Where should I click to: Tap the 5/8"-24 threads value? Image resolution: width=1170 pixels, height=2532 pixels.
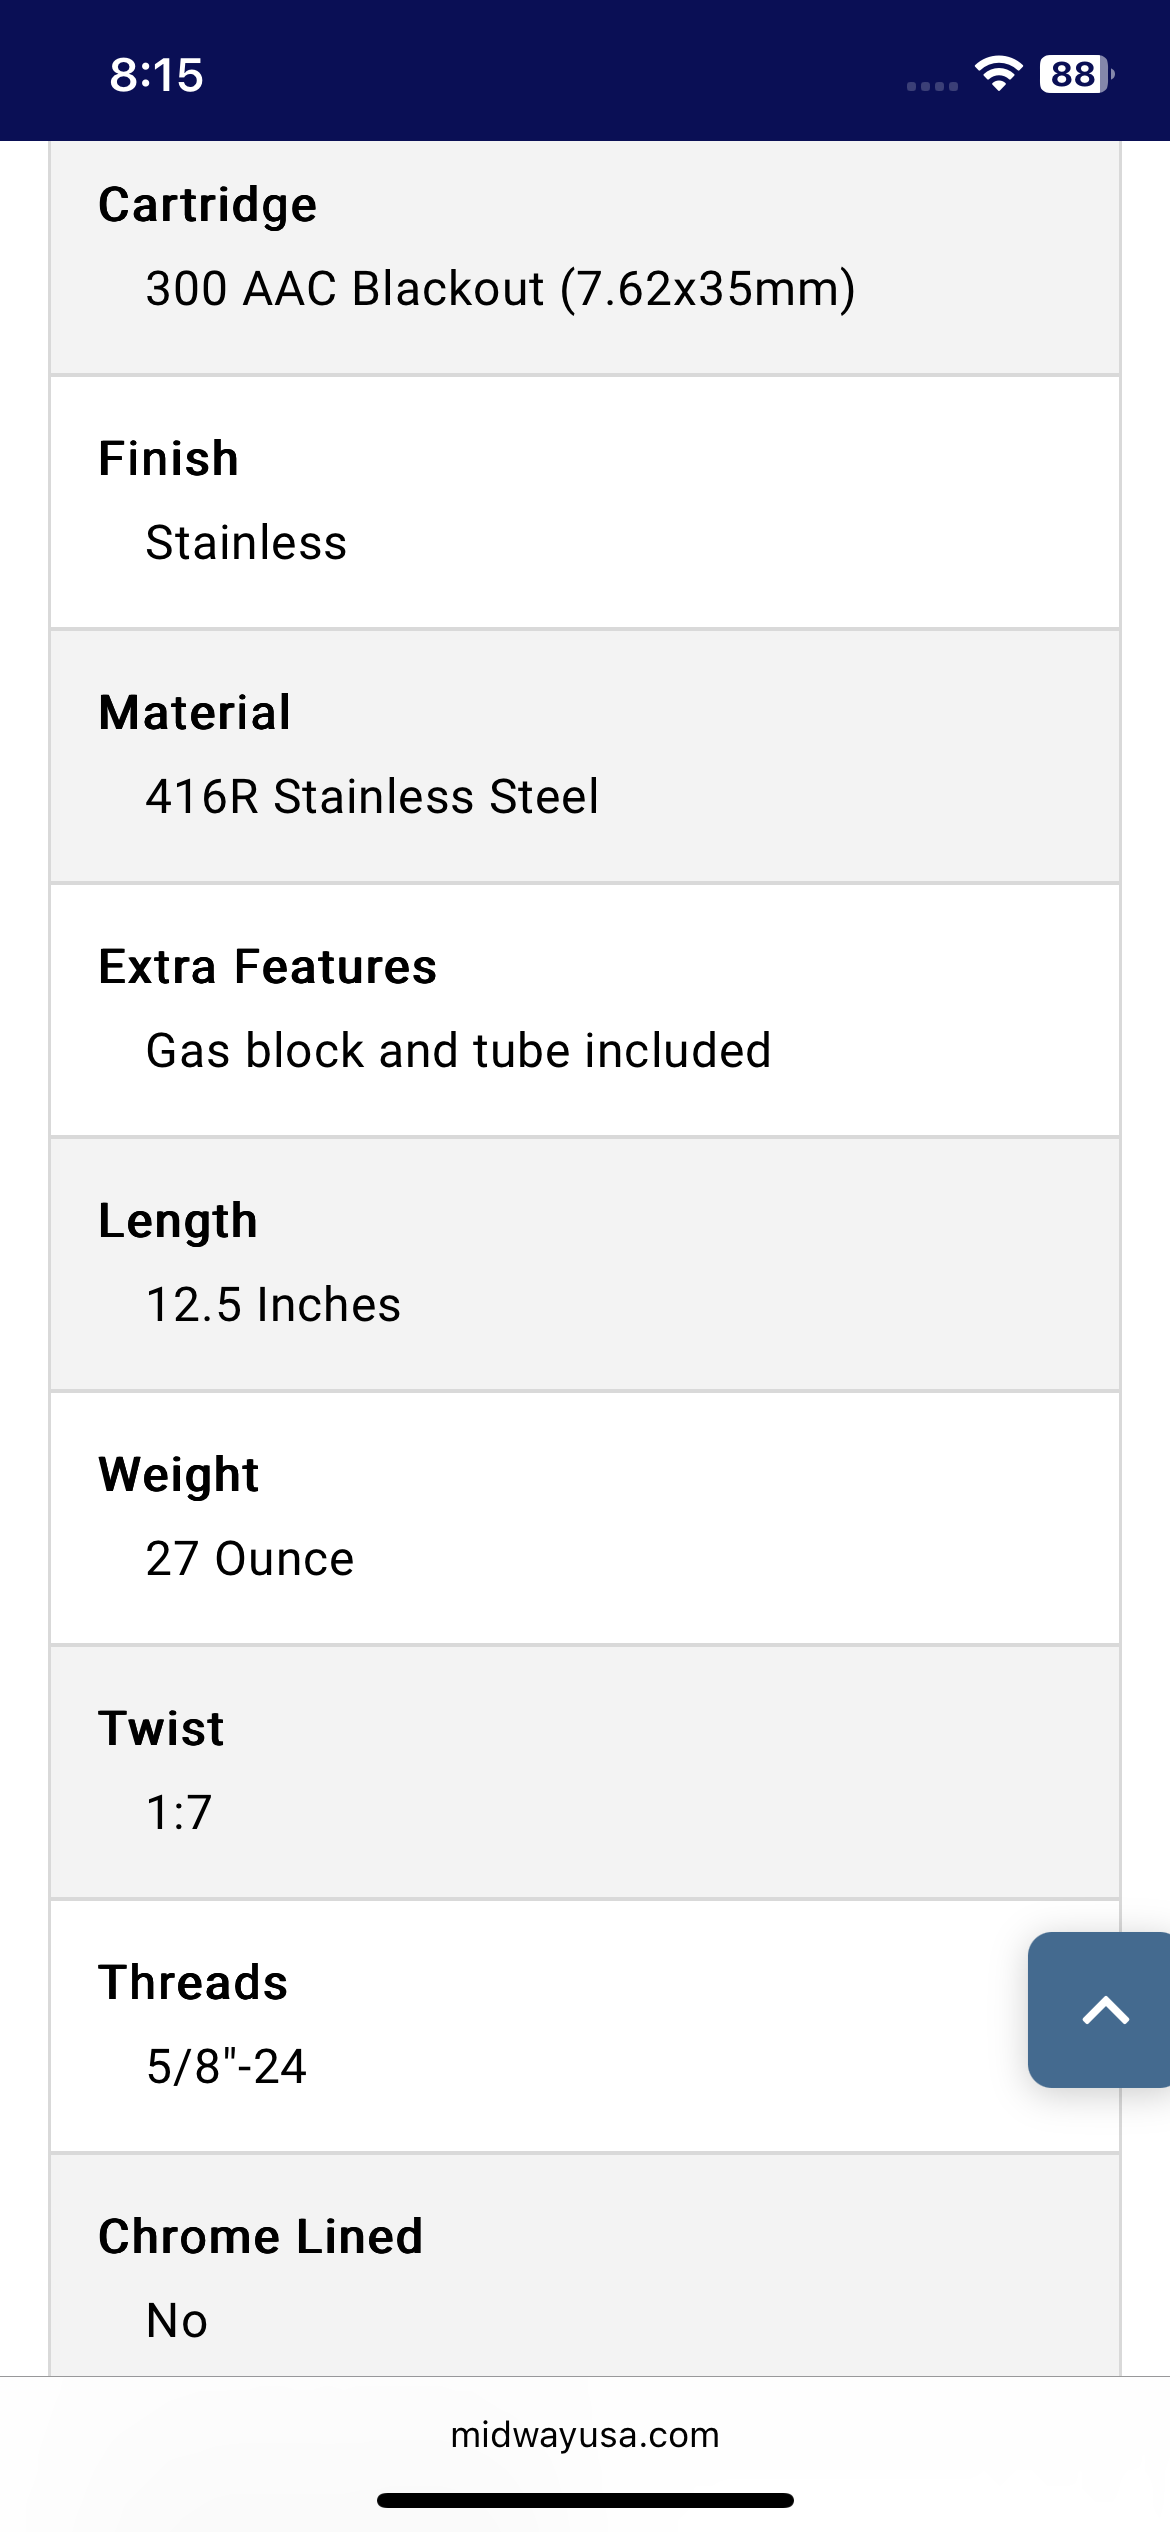pos(226,2067)
